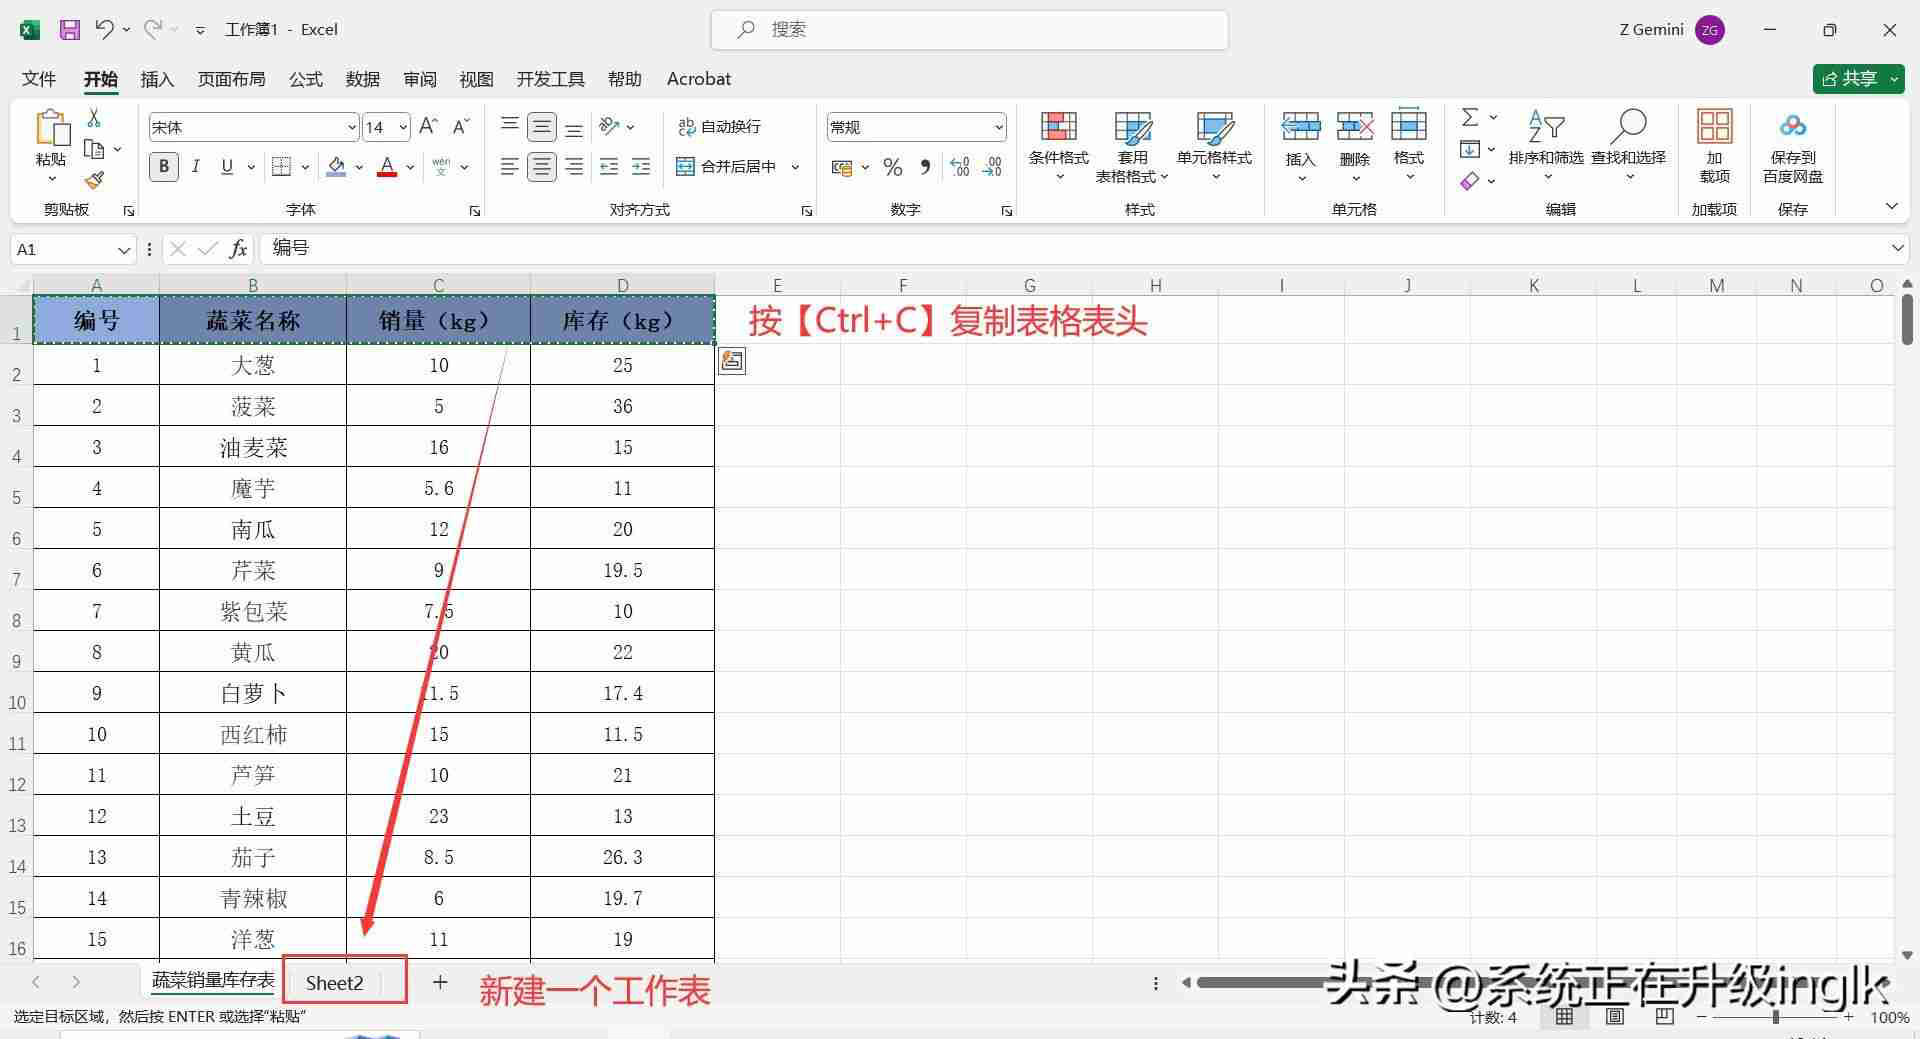Screen dimensions: 1920x1039
Task: Click the Cut scissors icon
Action: [x=94, y=118]
